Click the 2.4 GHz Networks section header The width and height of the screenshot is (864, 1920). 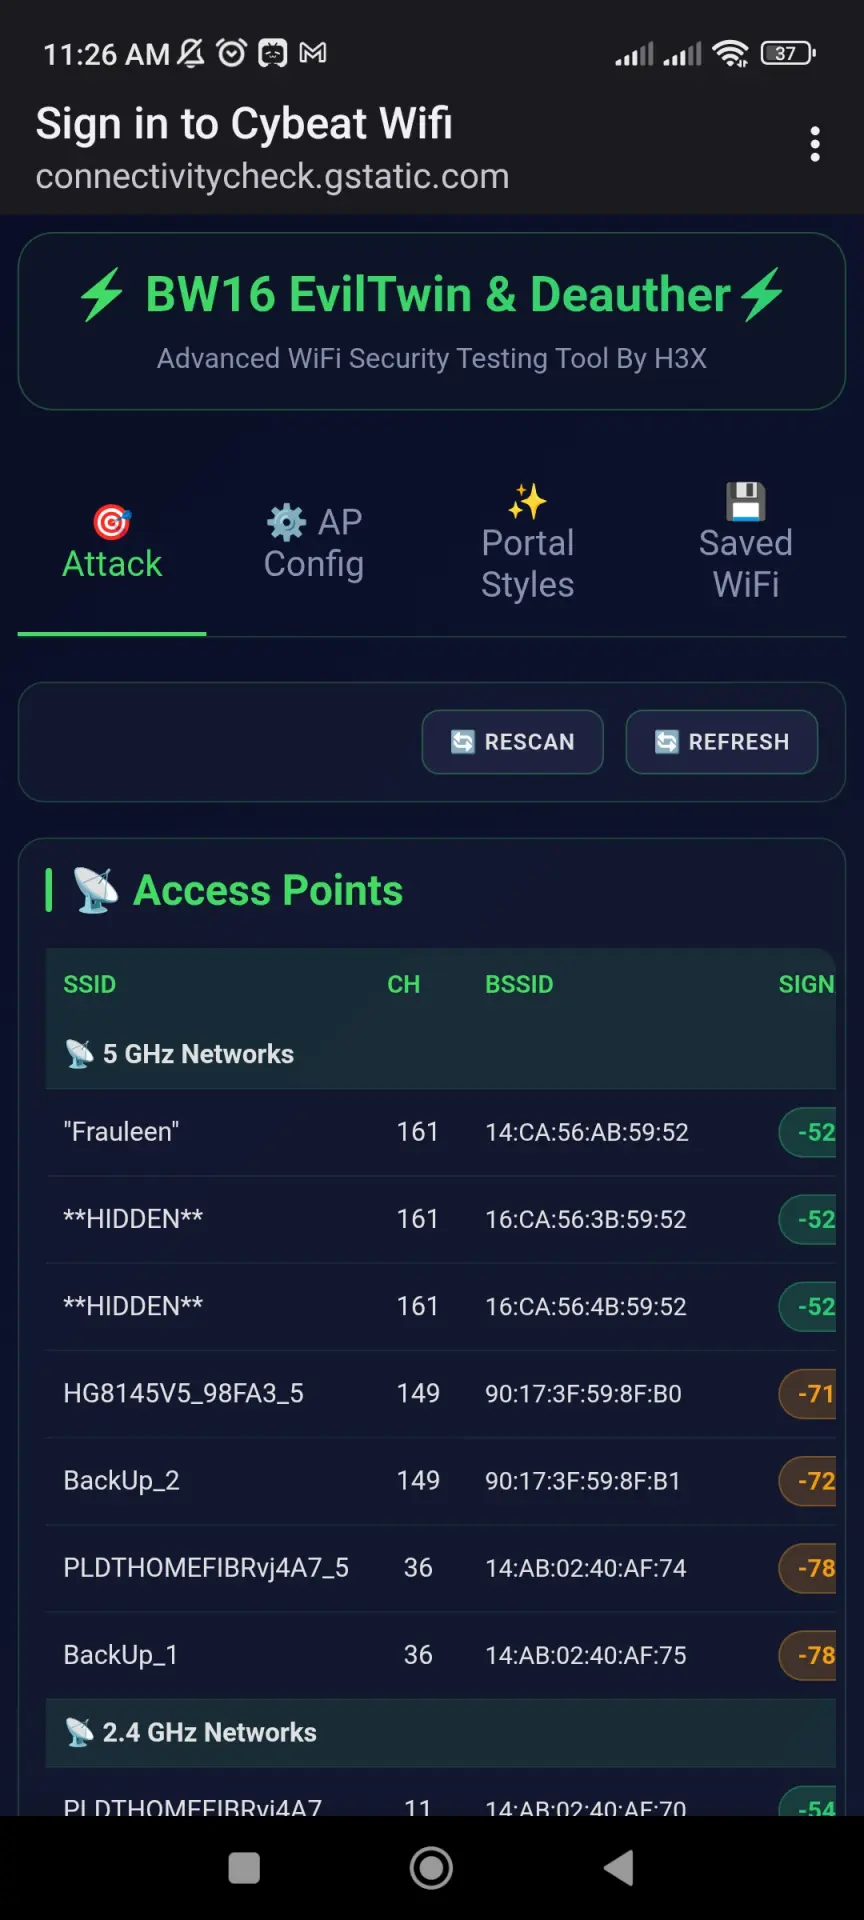pyautogui.click(x=440, y=1733)
